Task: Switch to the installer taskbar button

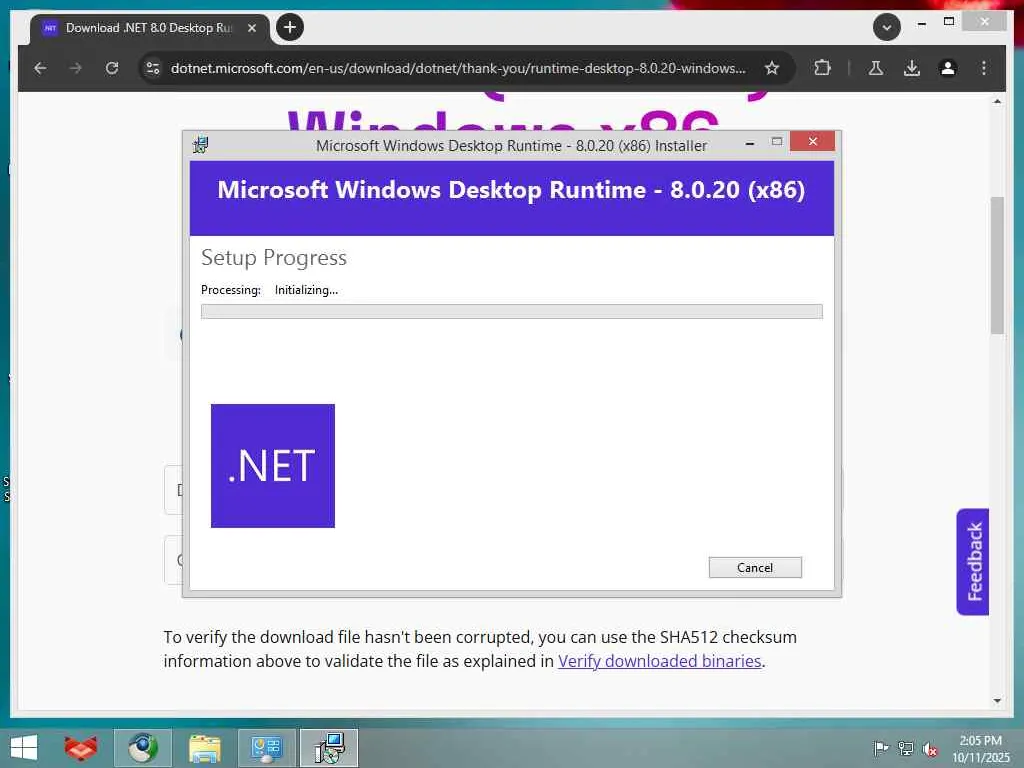Action: 329,748
